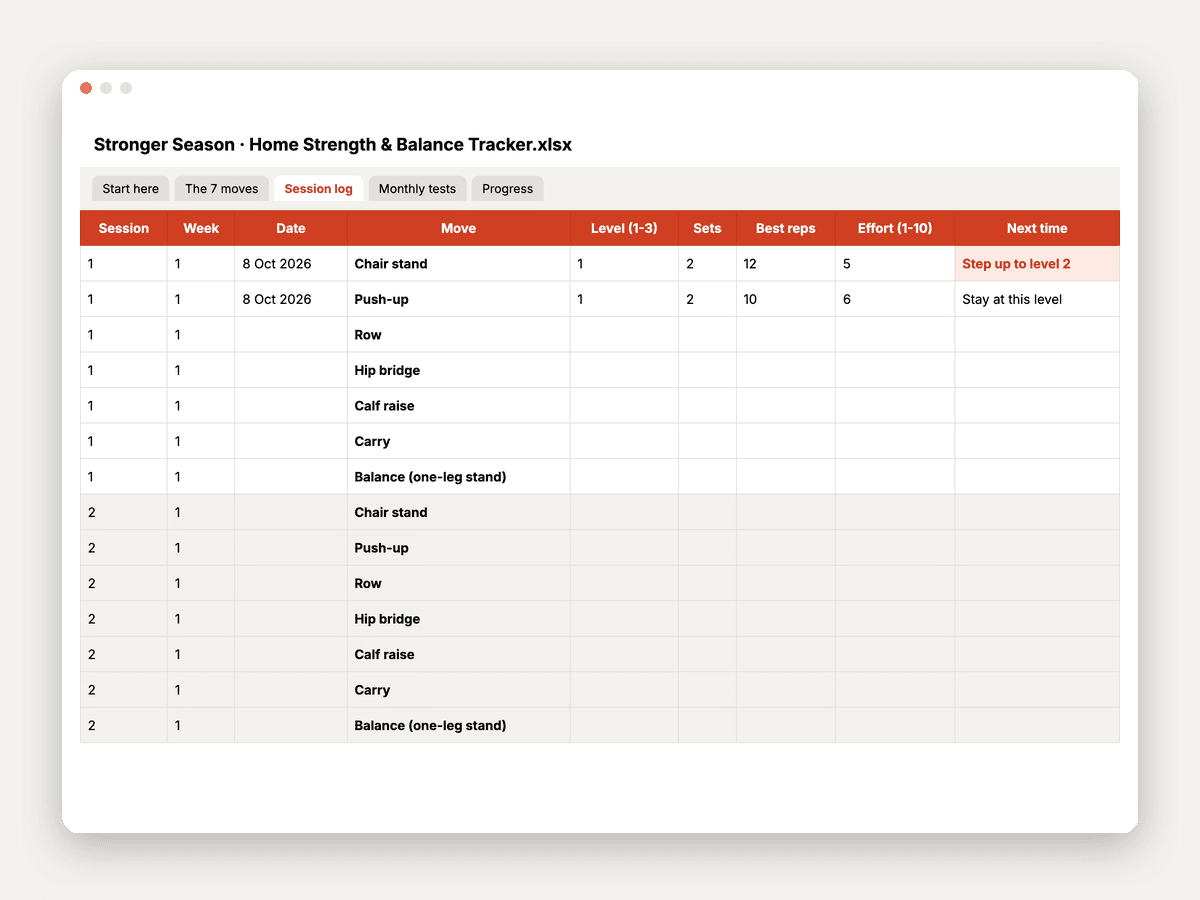Select session 2 Calf raise move cell
This screenshot has height=900, width=1200.
coord(459,654)
